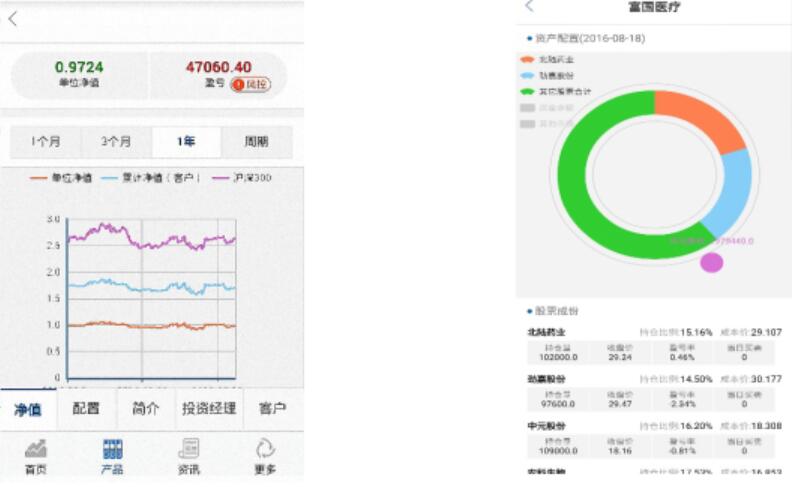The height and width of the screenshot is (487, 794).
Task: Tap the purple dot below donut chart
Action: coord(711,263)
